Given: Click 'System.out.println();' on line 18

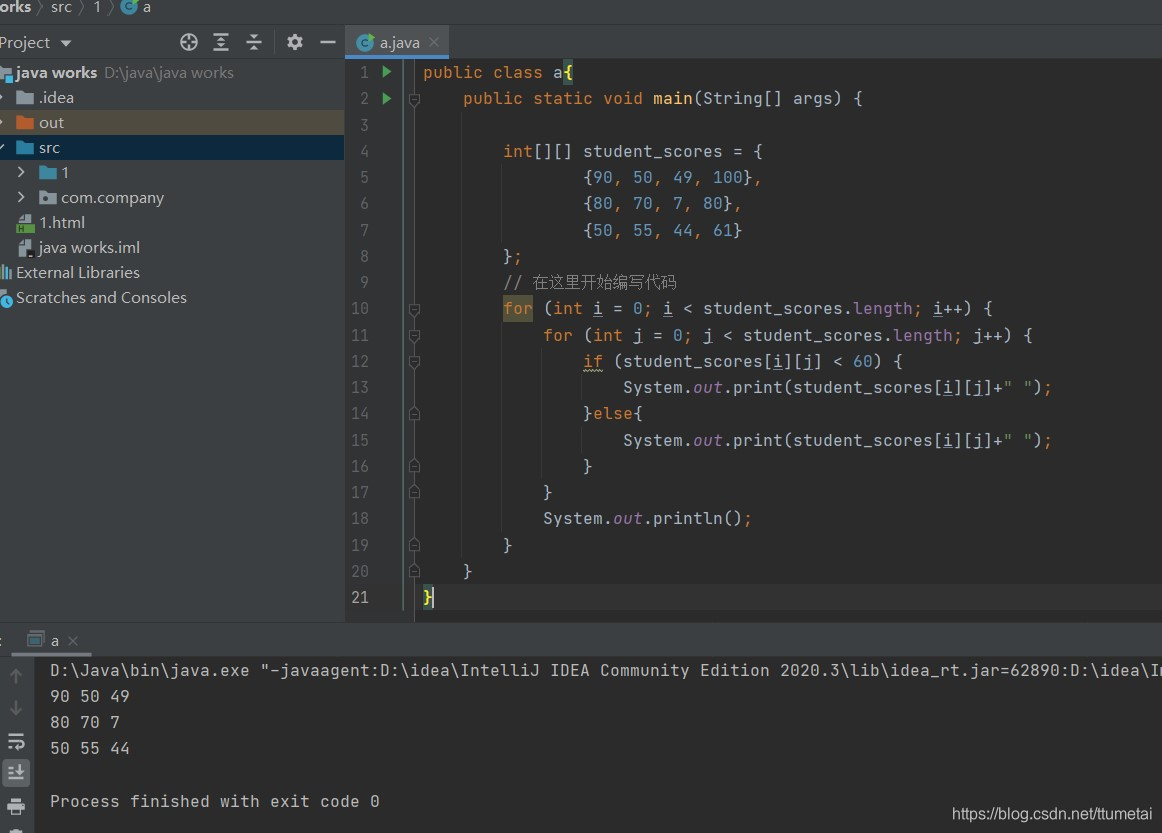Looking at the screenshot, I should tap(647, 518).
